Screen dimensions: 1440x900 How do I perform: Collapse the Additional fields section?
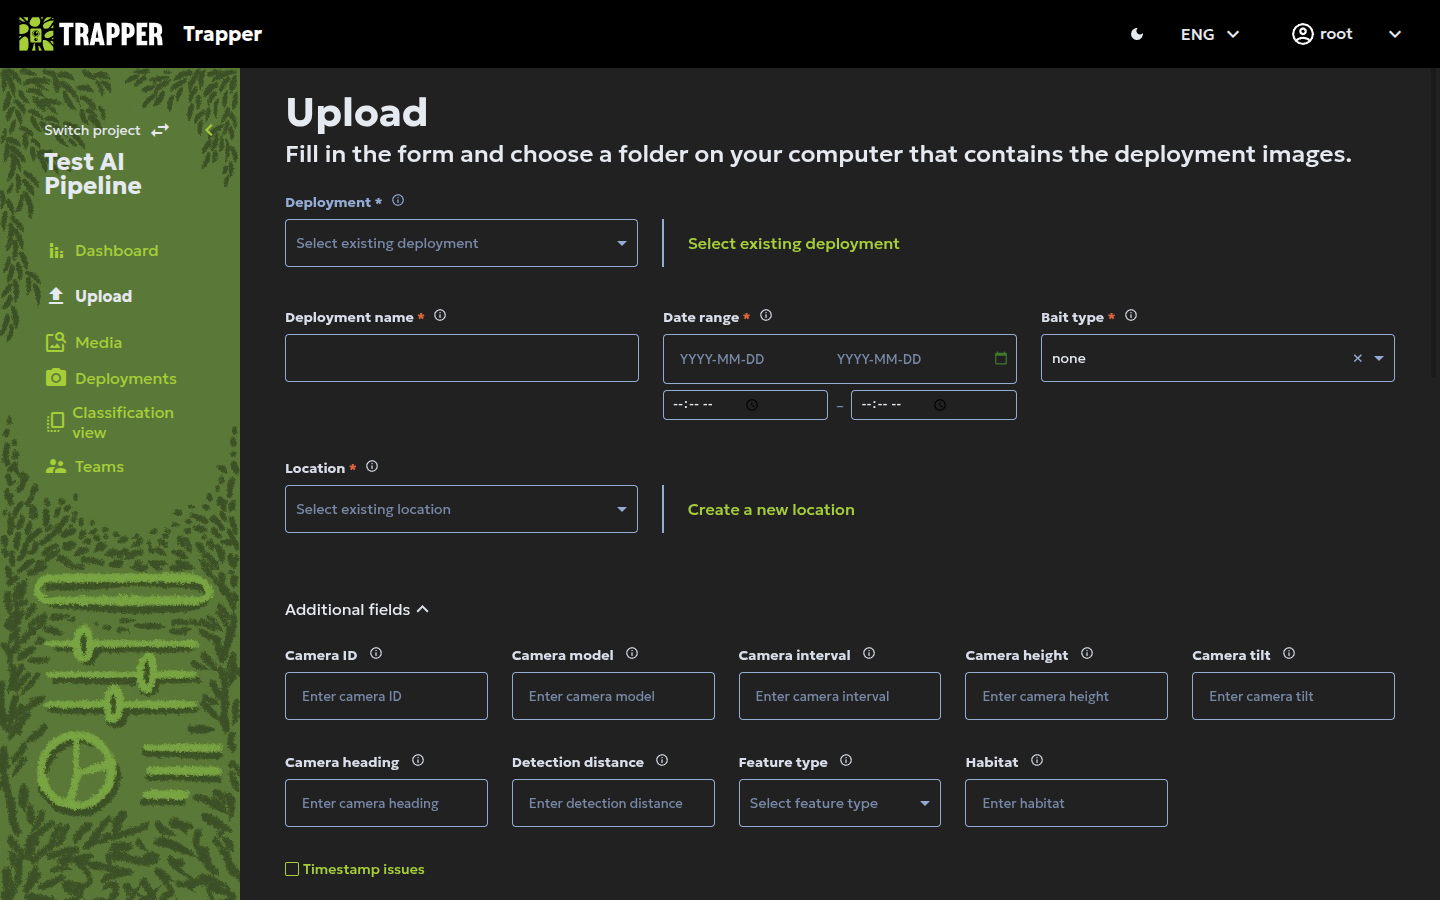[357, 609]
